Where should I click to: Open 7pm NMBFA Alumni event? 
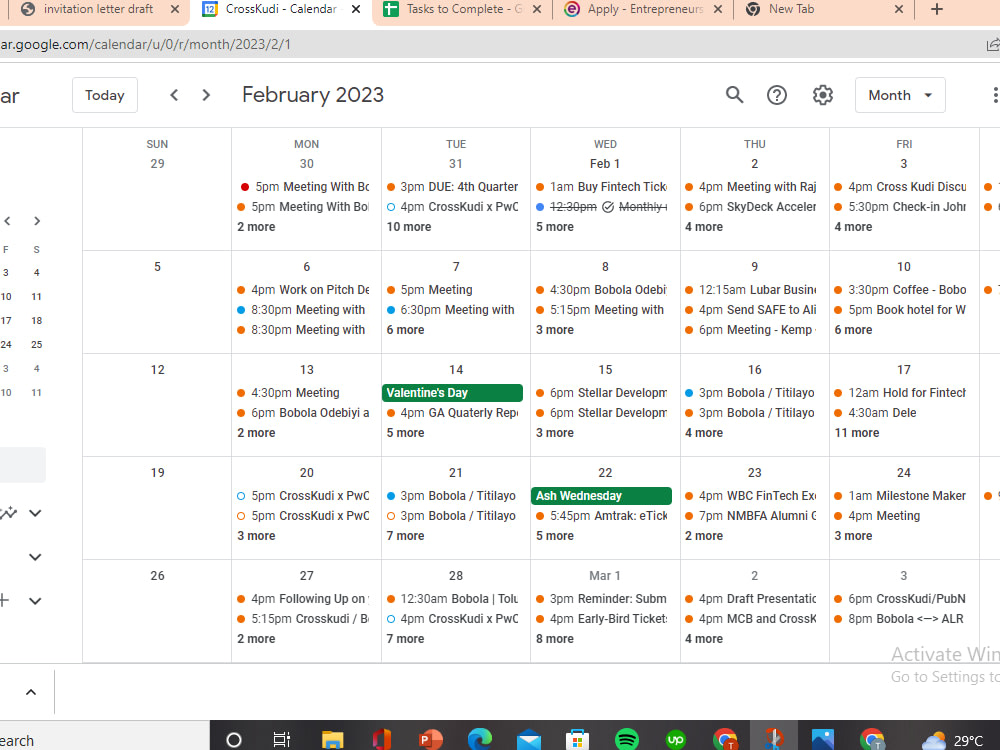[x=751, y=516]
